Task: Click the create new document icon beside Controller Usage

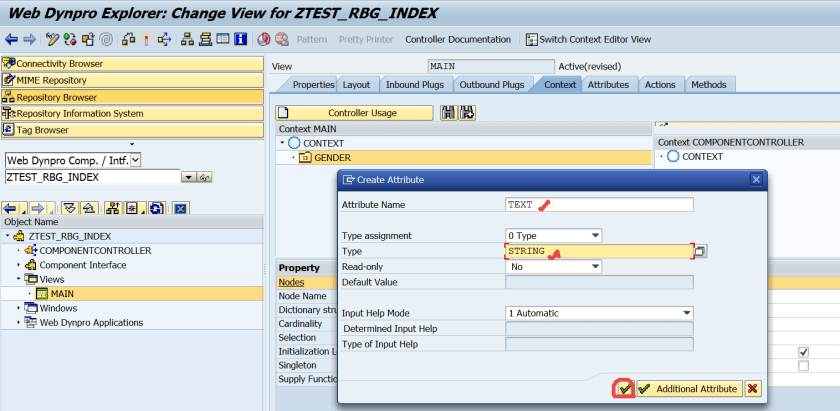Action: point(283,113)
